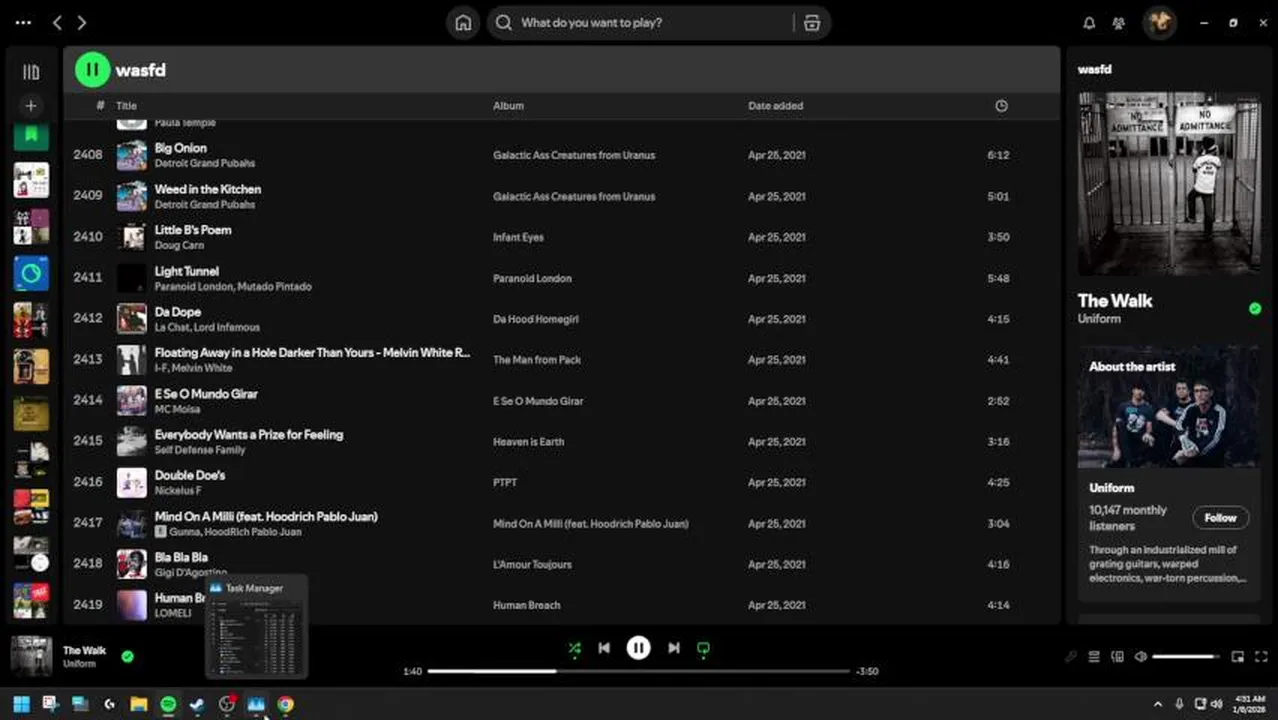
Task: Sort the list by Title column header
Action: click(126, 106)
